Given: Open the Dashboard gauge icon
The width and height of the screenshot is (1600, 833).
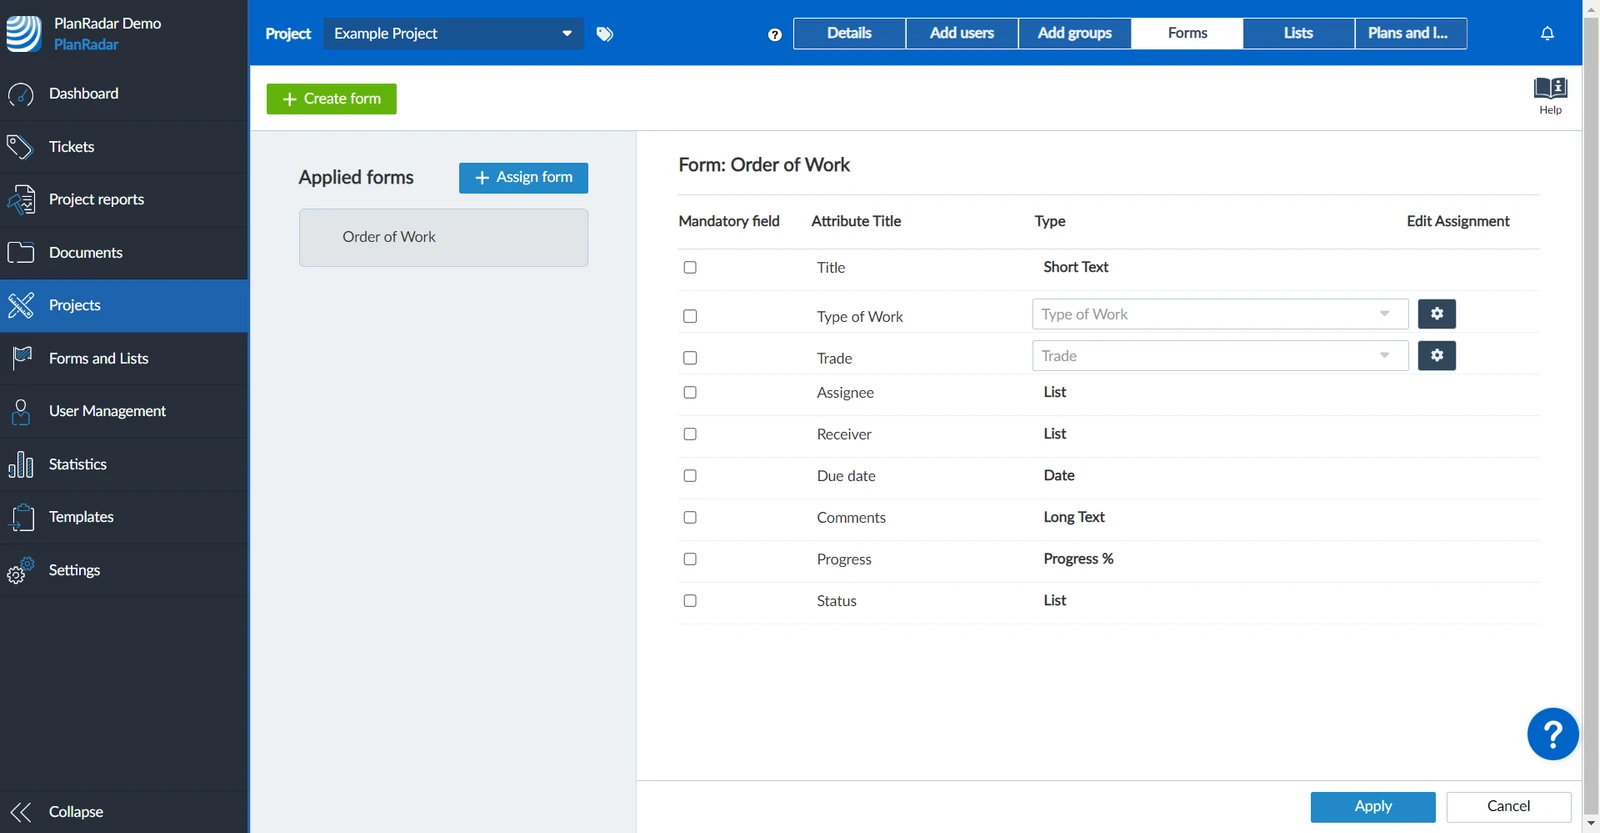Looking at the screenshot, I should 20,94.
